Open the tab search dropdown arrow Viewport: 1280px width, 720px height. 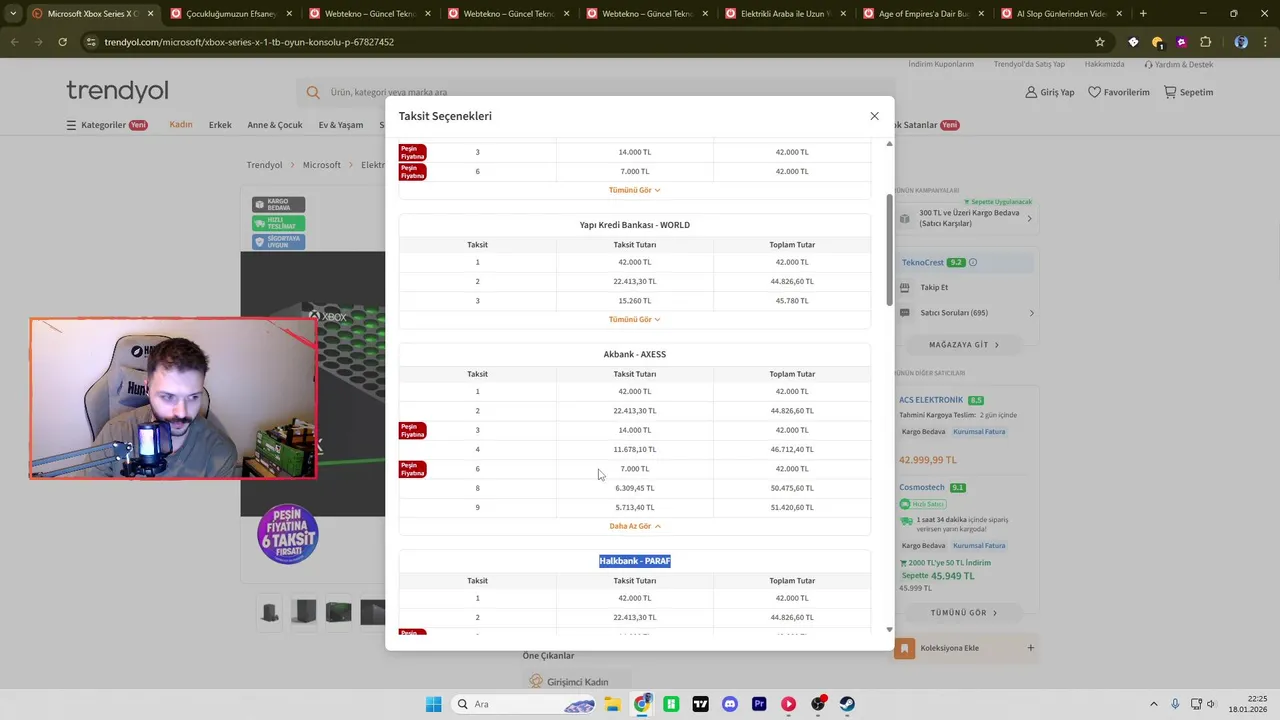[12, 14]
